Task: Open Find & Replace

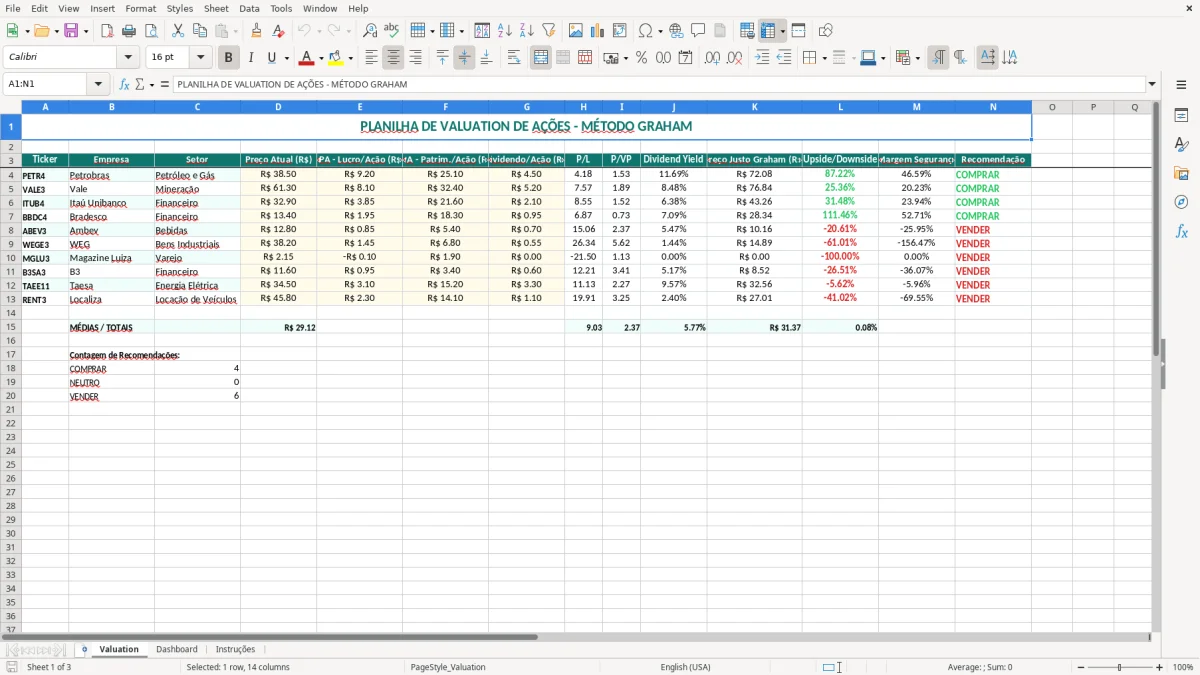Action: [370, 31]
